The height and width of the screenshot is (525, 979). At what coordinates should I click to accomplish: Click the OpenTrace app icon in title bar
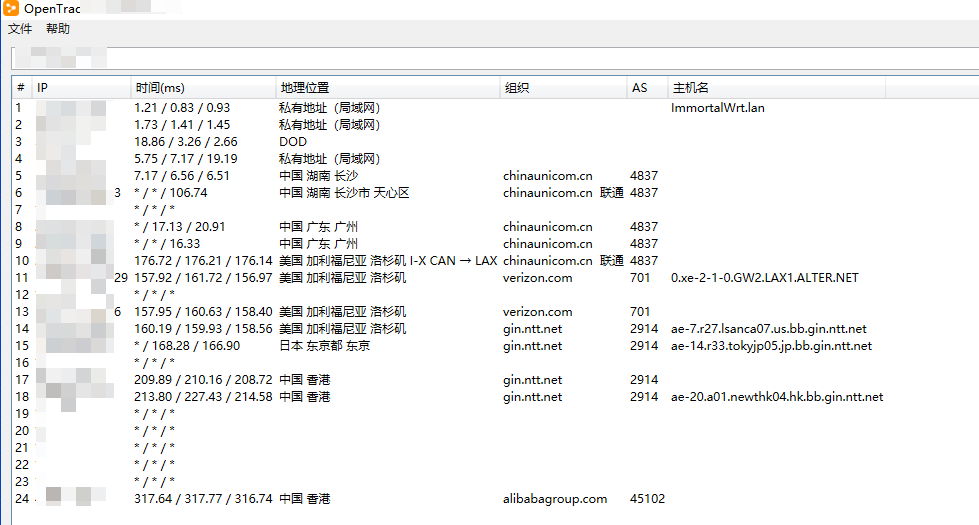(11, 9)
